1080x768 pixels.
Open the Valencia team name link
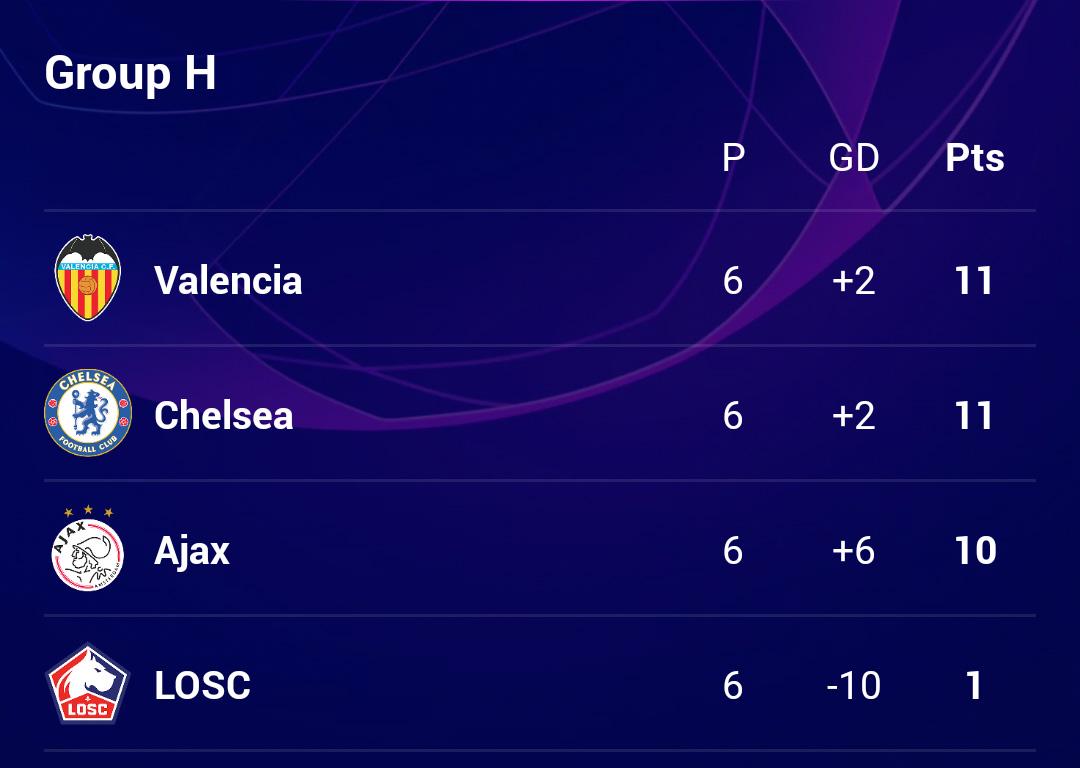[x=228, y=280]
